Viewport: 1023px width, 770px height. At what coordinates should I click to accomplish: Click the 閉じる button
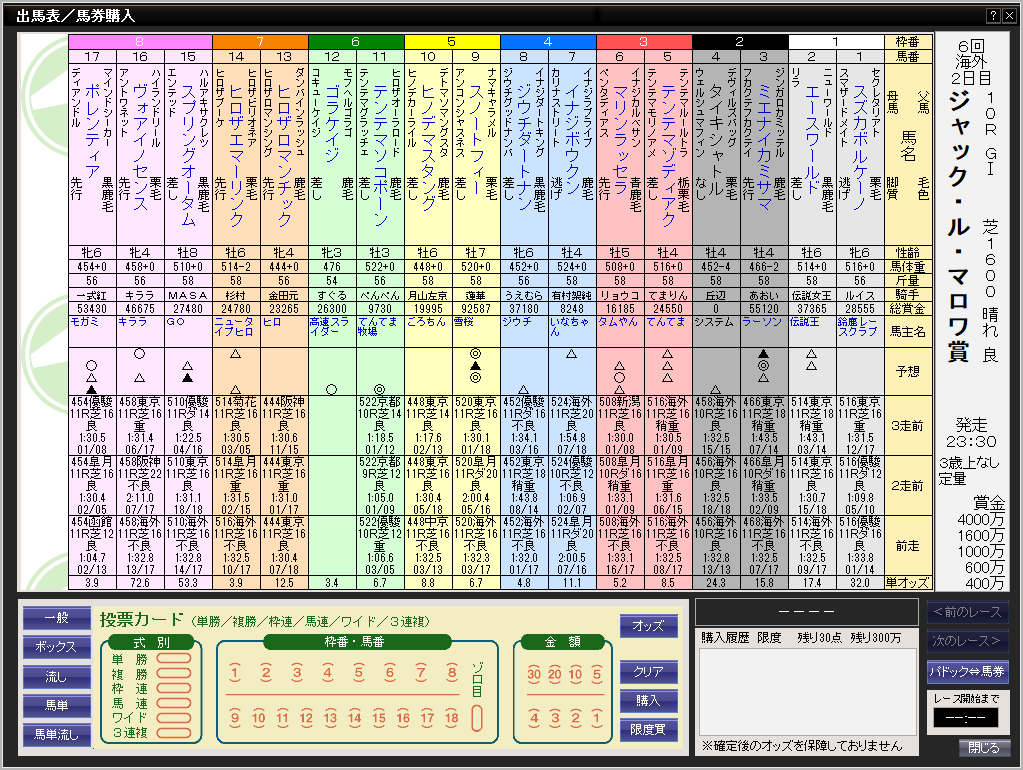[x=984, y=748]
